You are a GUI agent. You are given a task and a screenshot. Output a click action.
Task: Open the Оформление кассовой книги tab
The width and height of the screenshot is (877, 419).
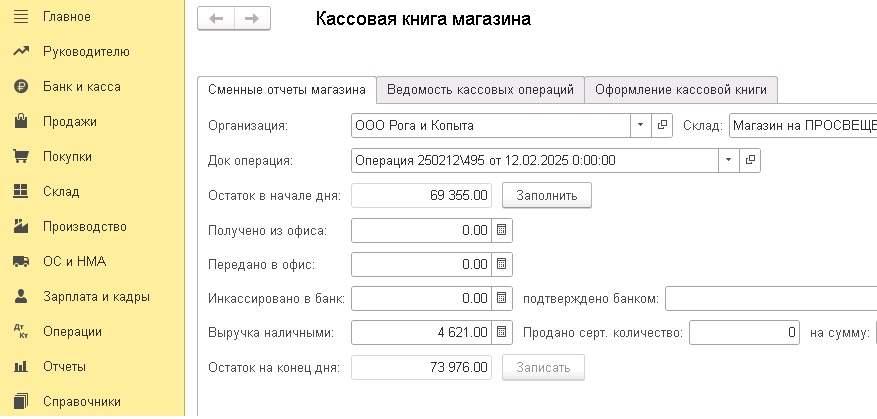[x=680, y=90]
